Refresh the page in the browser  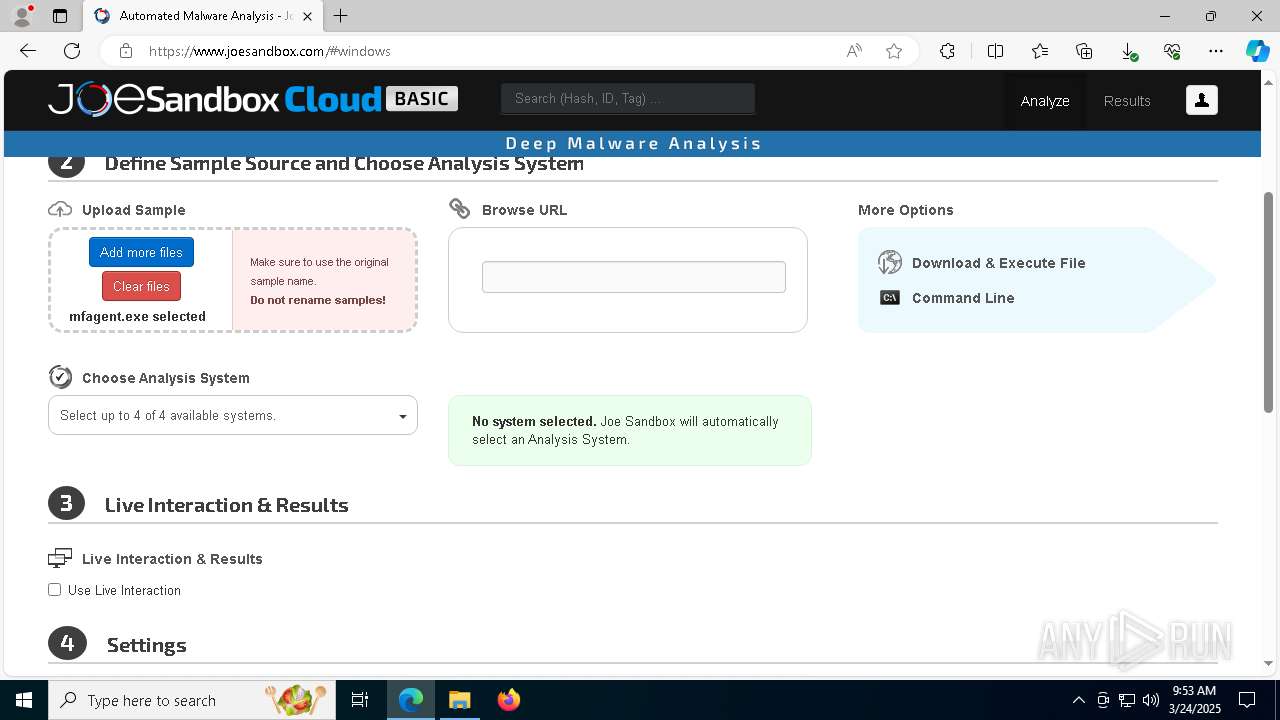pos(72,51)
